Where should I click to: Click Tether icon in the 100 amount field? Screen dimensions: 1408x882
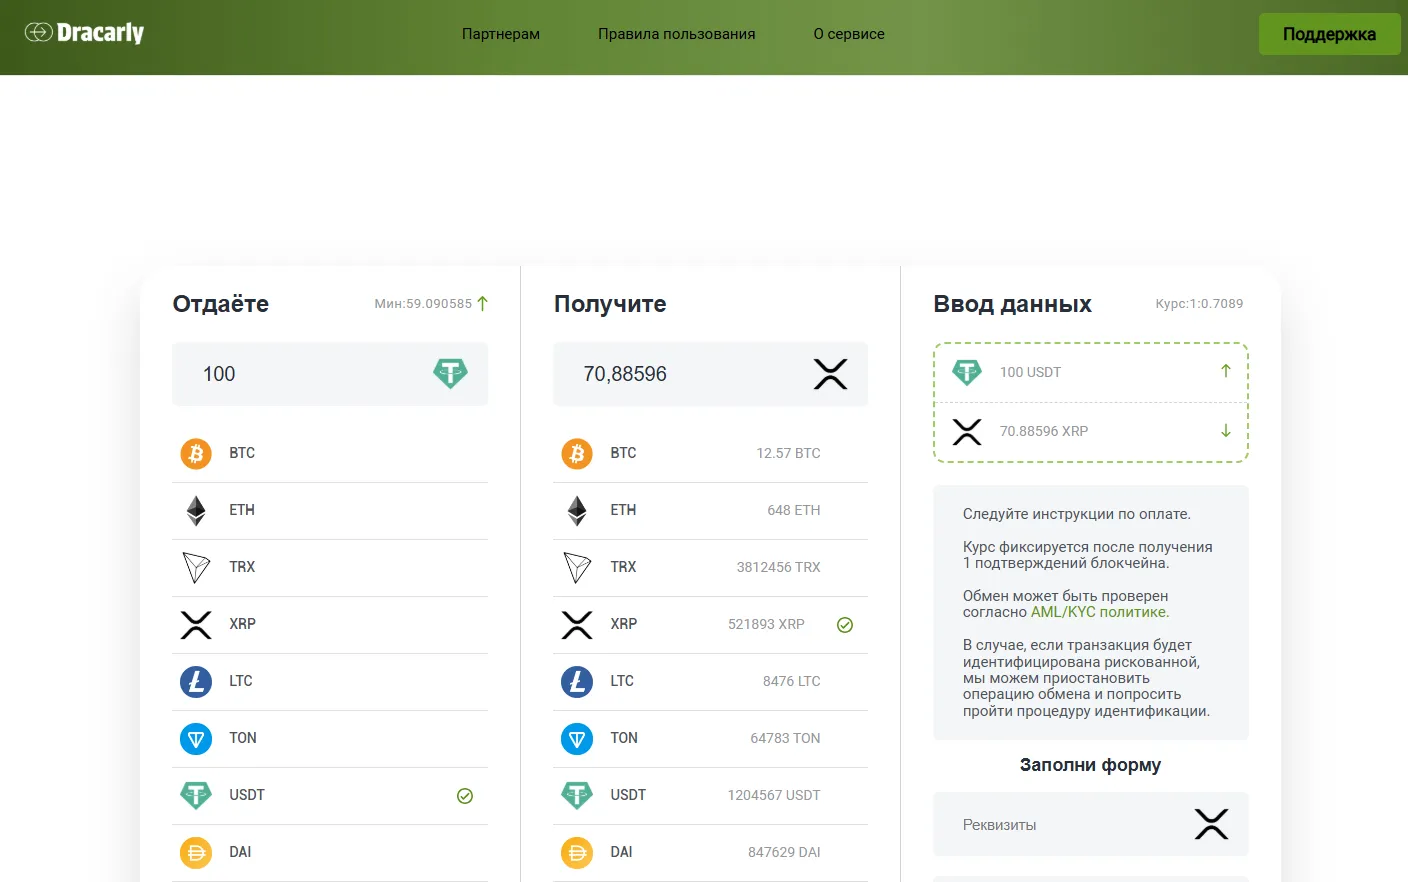click(450, 374)
